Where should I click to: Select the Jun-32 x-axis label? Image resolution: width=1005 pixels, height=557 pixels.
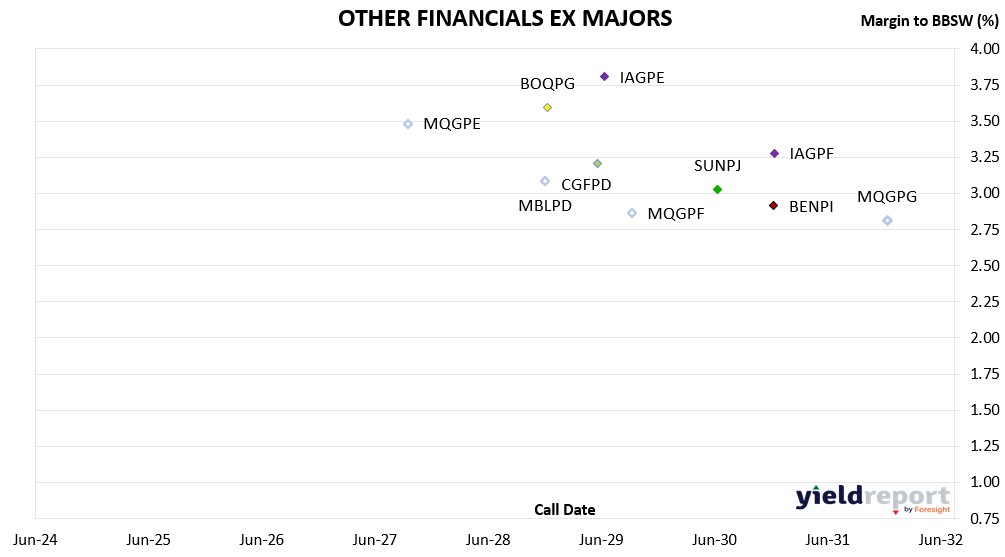pyautogui.click(x=941, y=541)
